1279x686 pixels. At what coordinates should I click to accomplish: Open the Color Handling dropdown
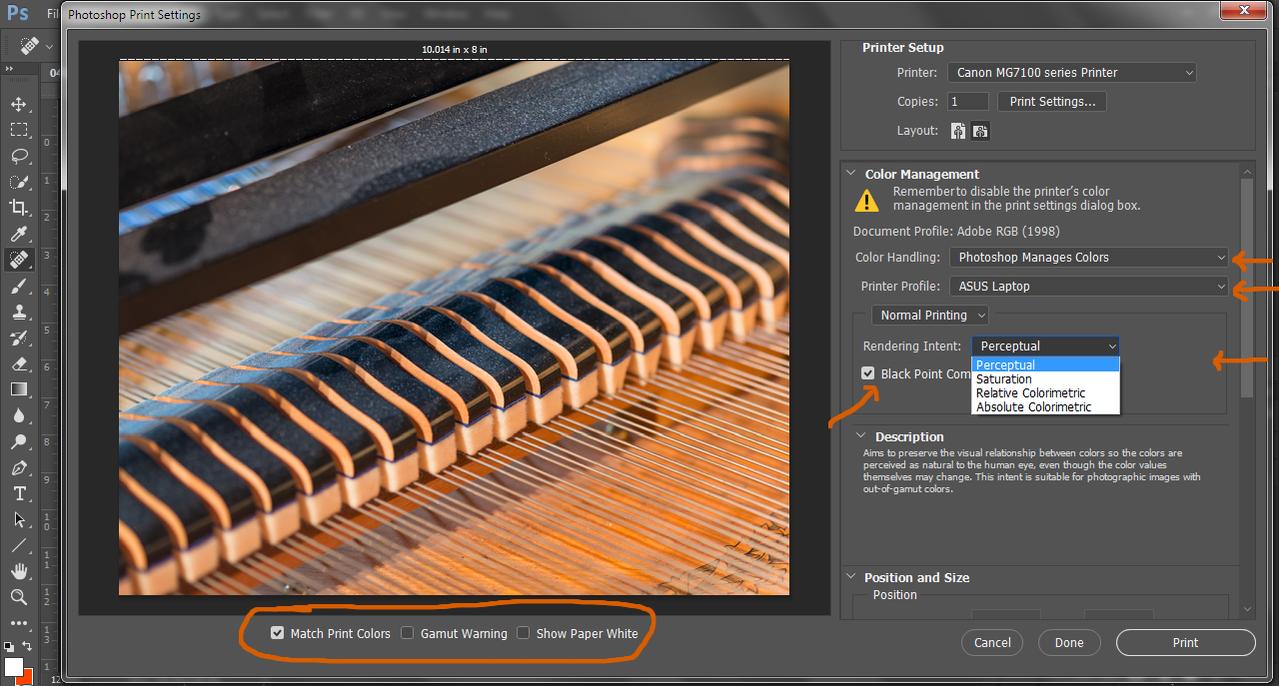tap(1089, 257)
